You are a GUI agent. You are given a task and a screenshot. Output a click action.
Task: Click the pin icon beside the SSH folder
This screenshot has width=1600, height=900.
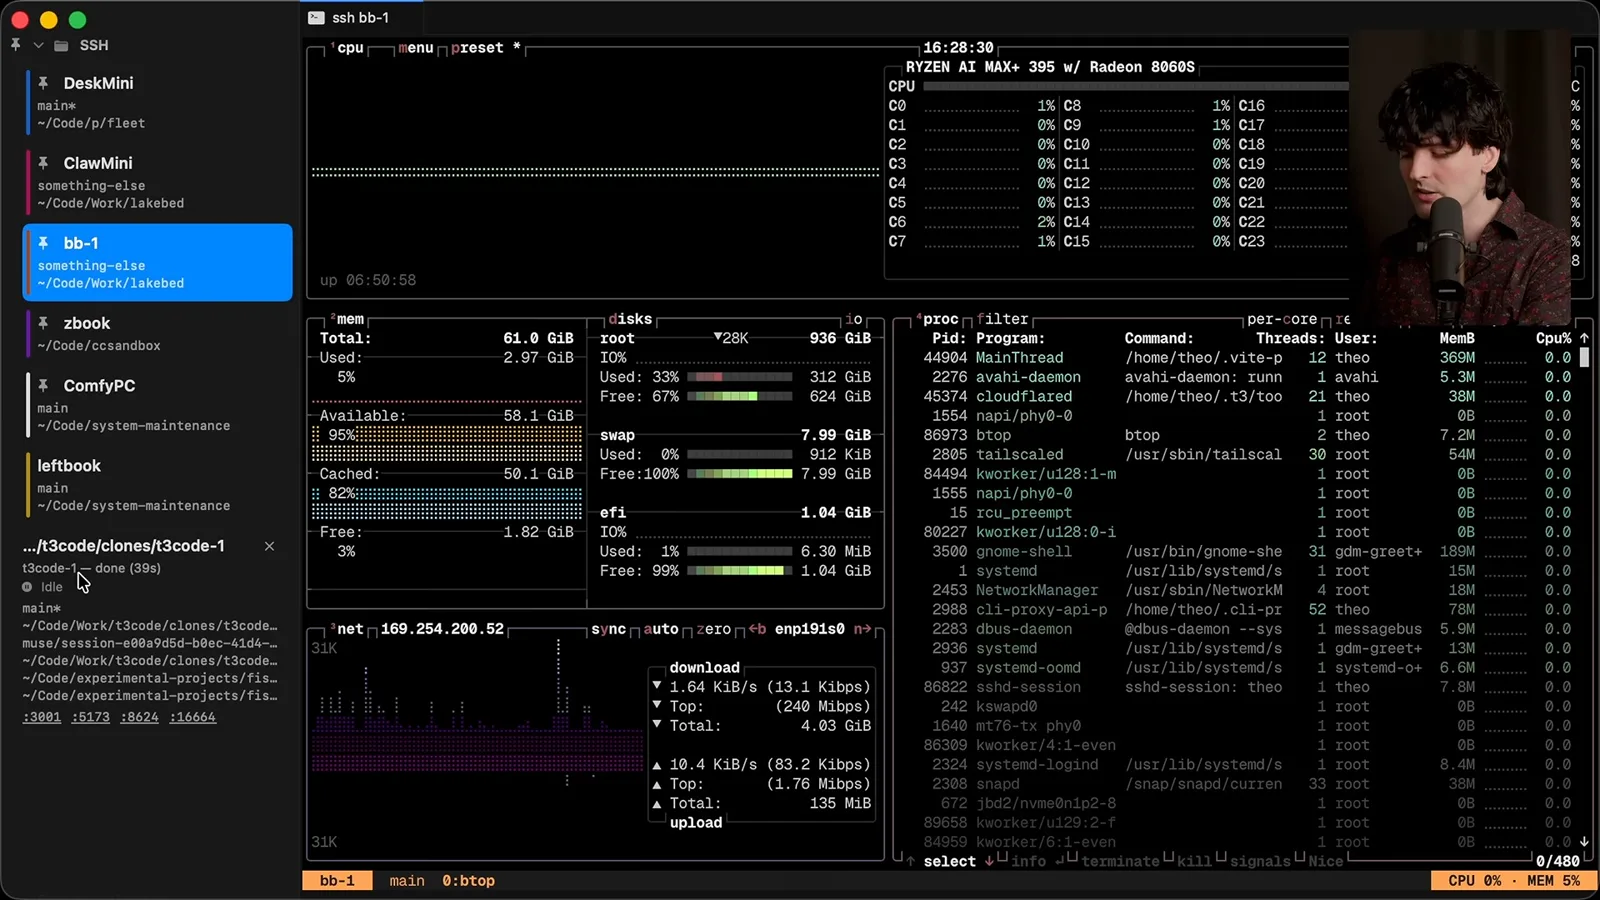point(15,45)
